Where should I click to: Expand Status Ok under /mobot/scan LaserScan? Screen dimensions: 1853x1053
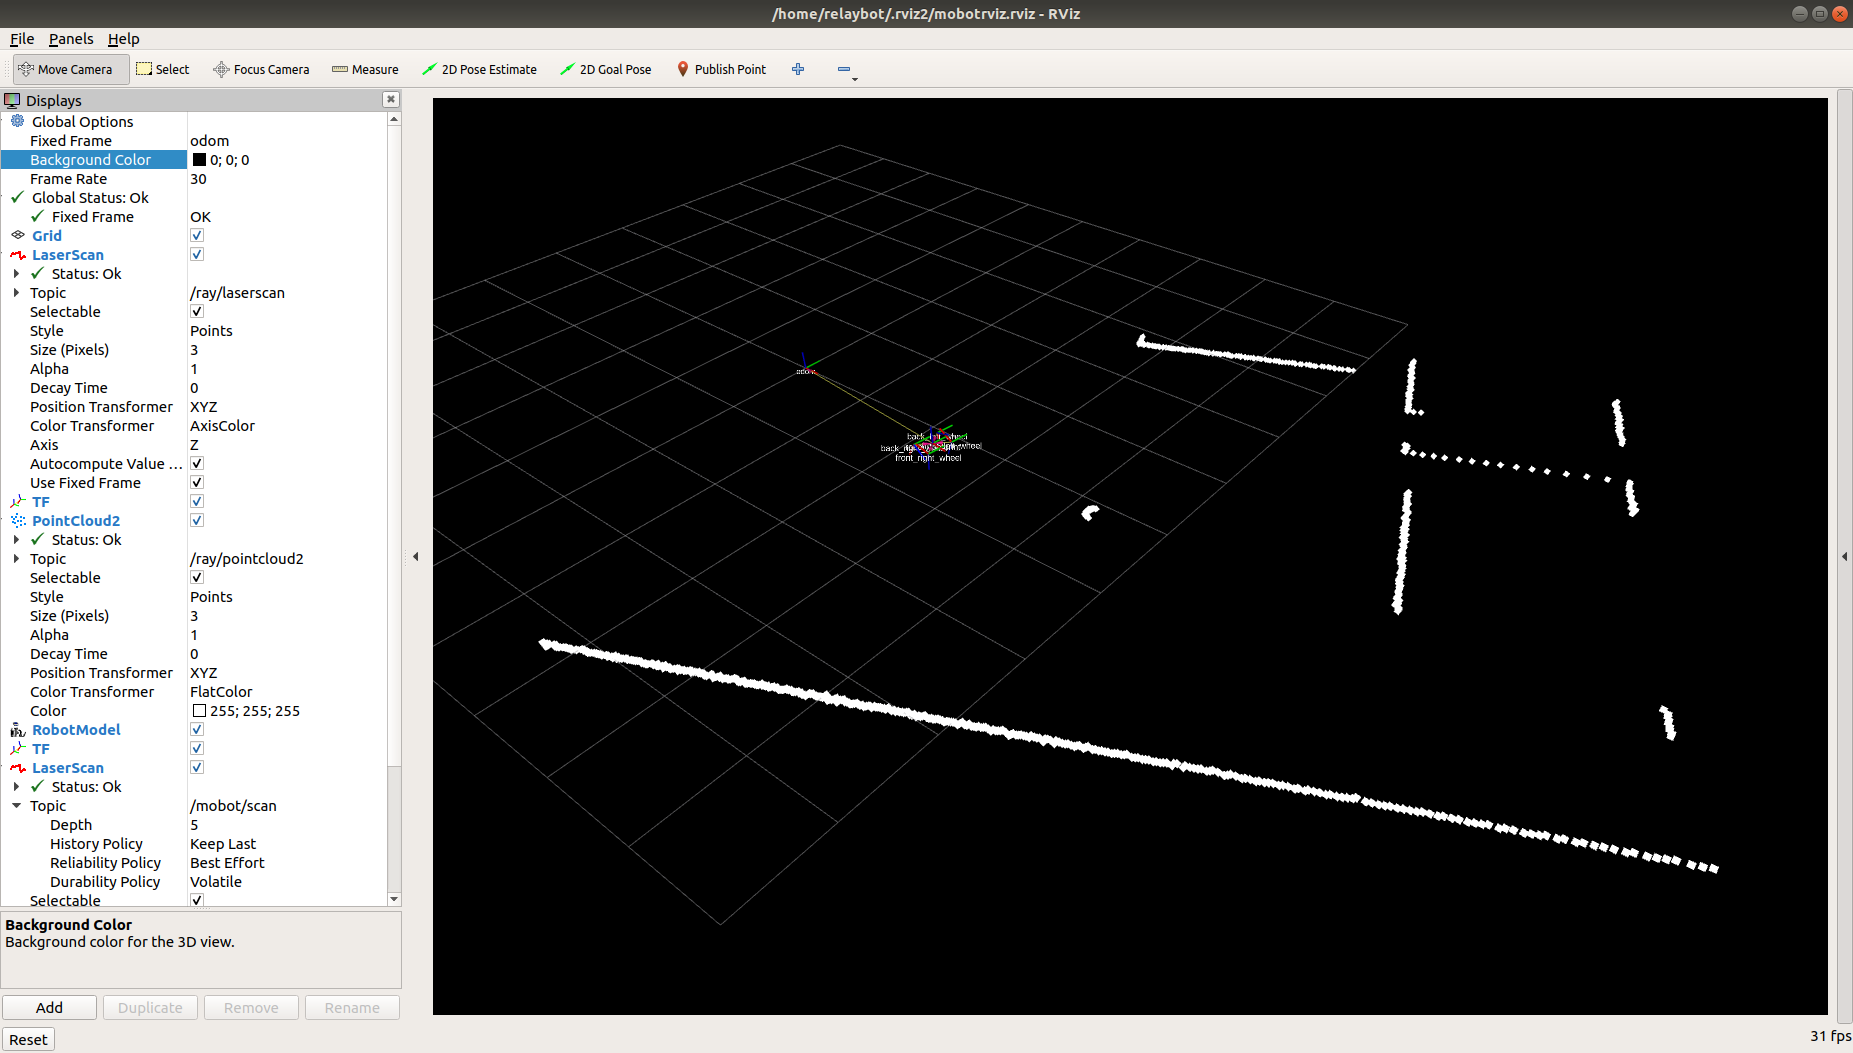point(16,786)
